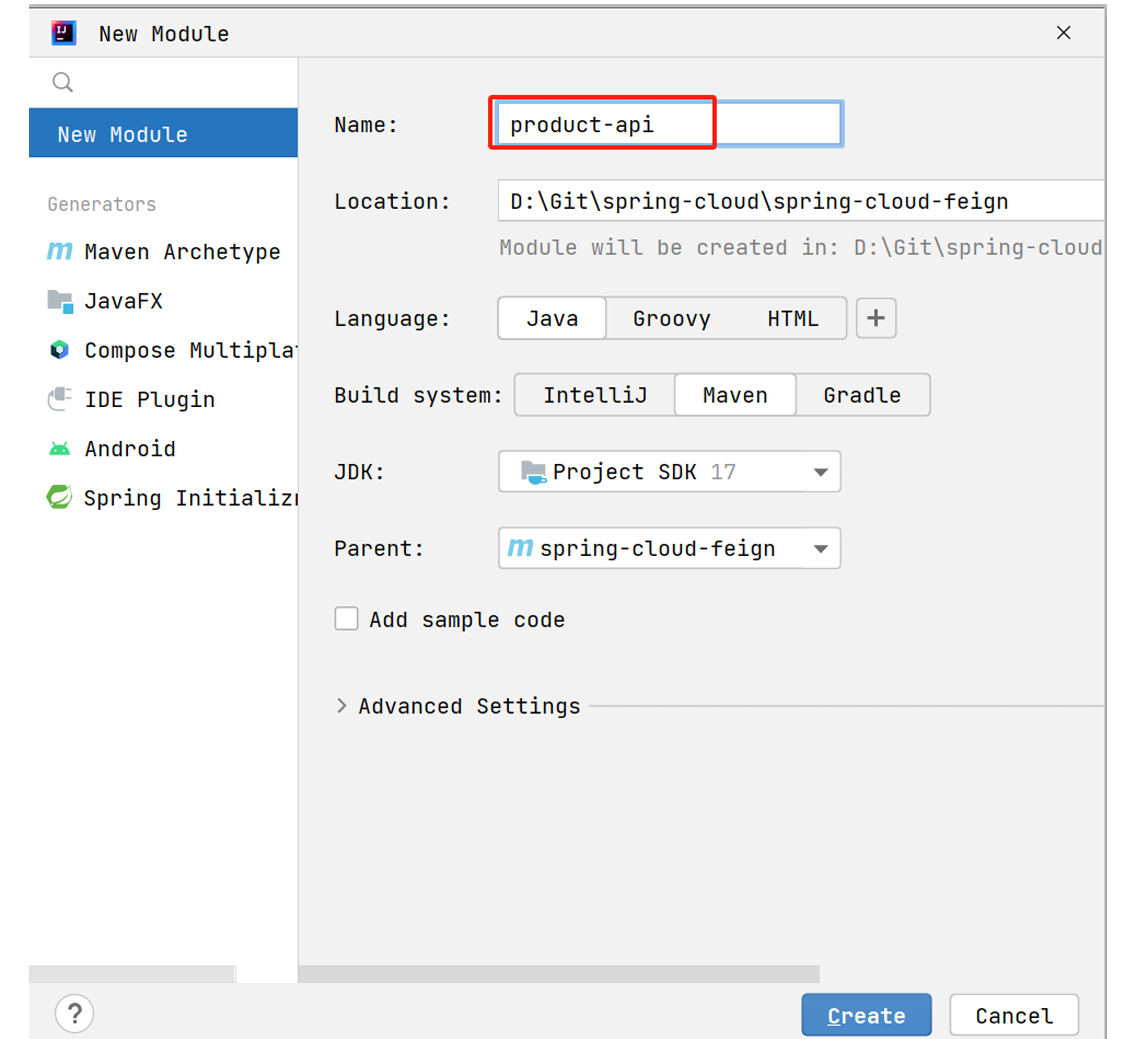Viewport: 1135px width, 1039px height.
Task: Select HTML language option
Action: [793, 319]
